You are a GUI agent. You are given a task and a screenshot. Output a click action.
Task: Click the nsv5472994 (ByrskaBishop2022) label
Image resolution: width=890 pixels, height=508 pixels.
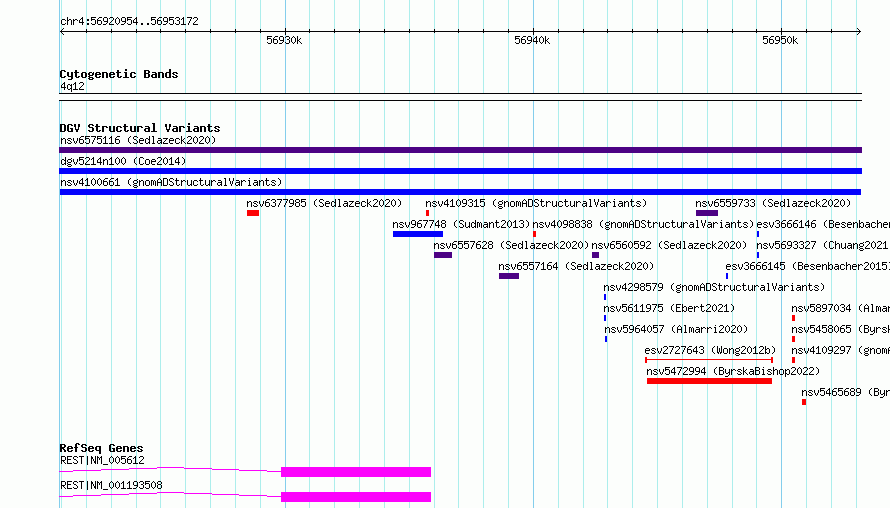coord(733,371)
